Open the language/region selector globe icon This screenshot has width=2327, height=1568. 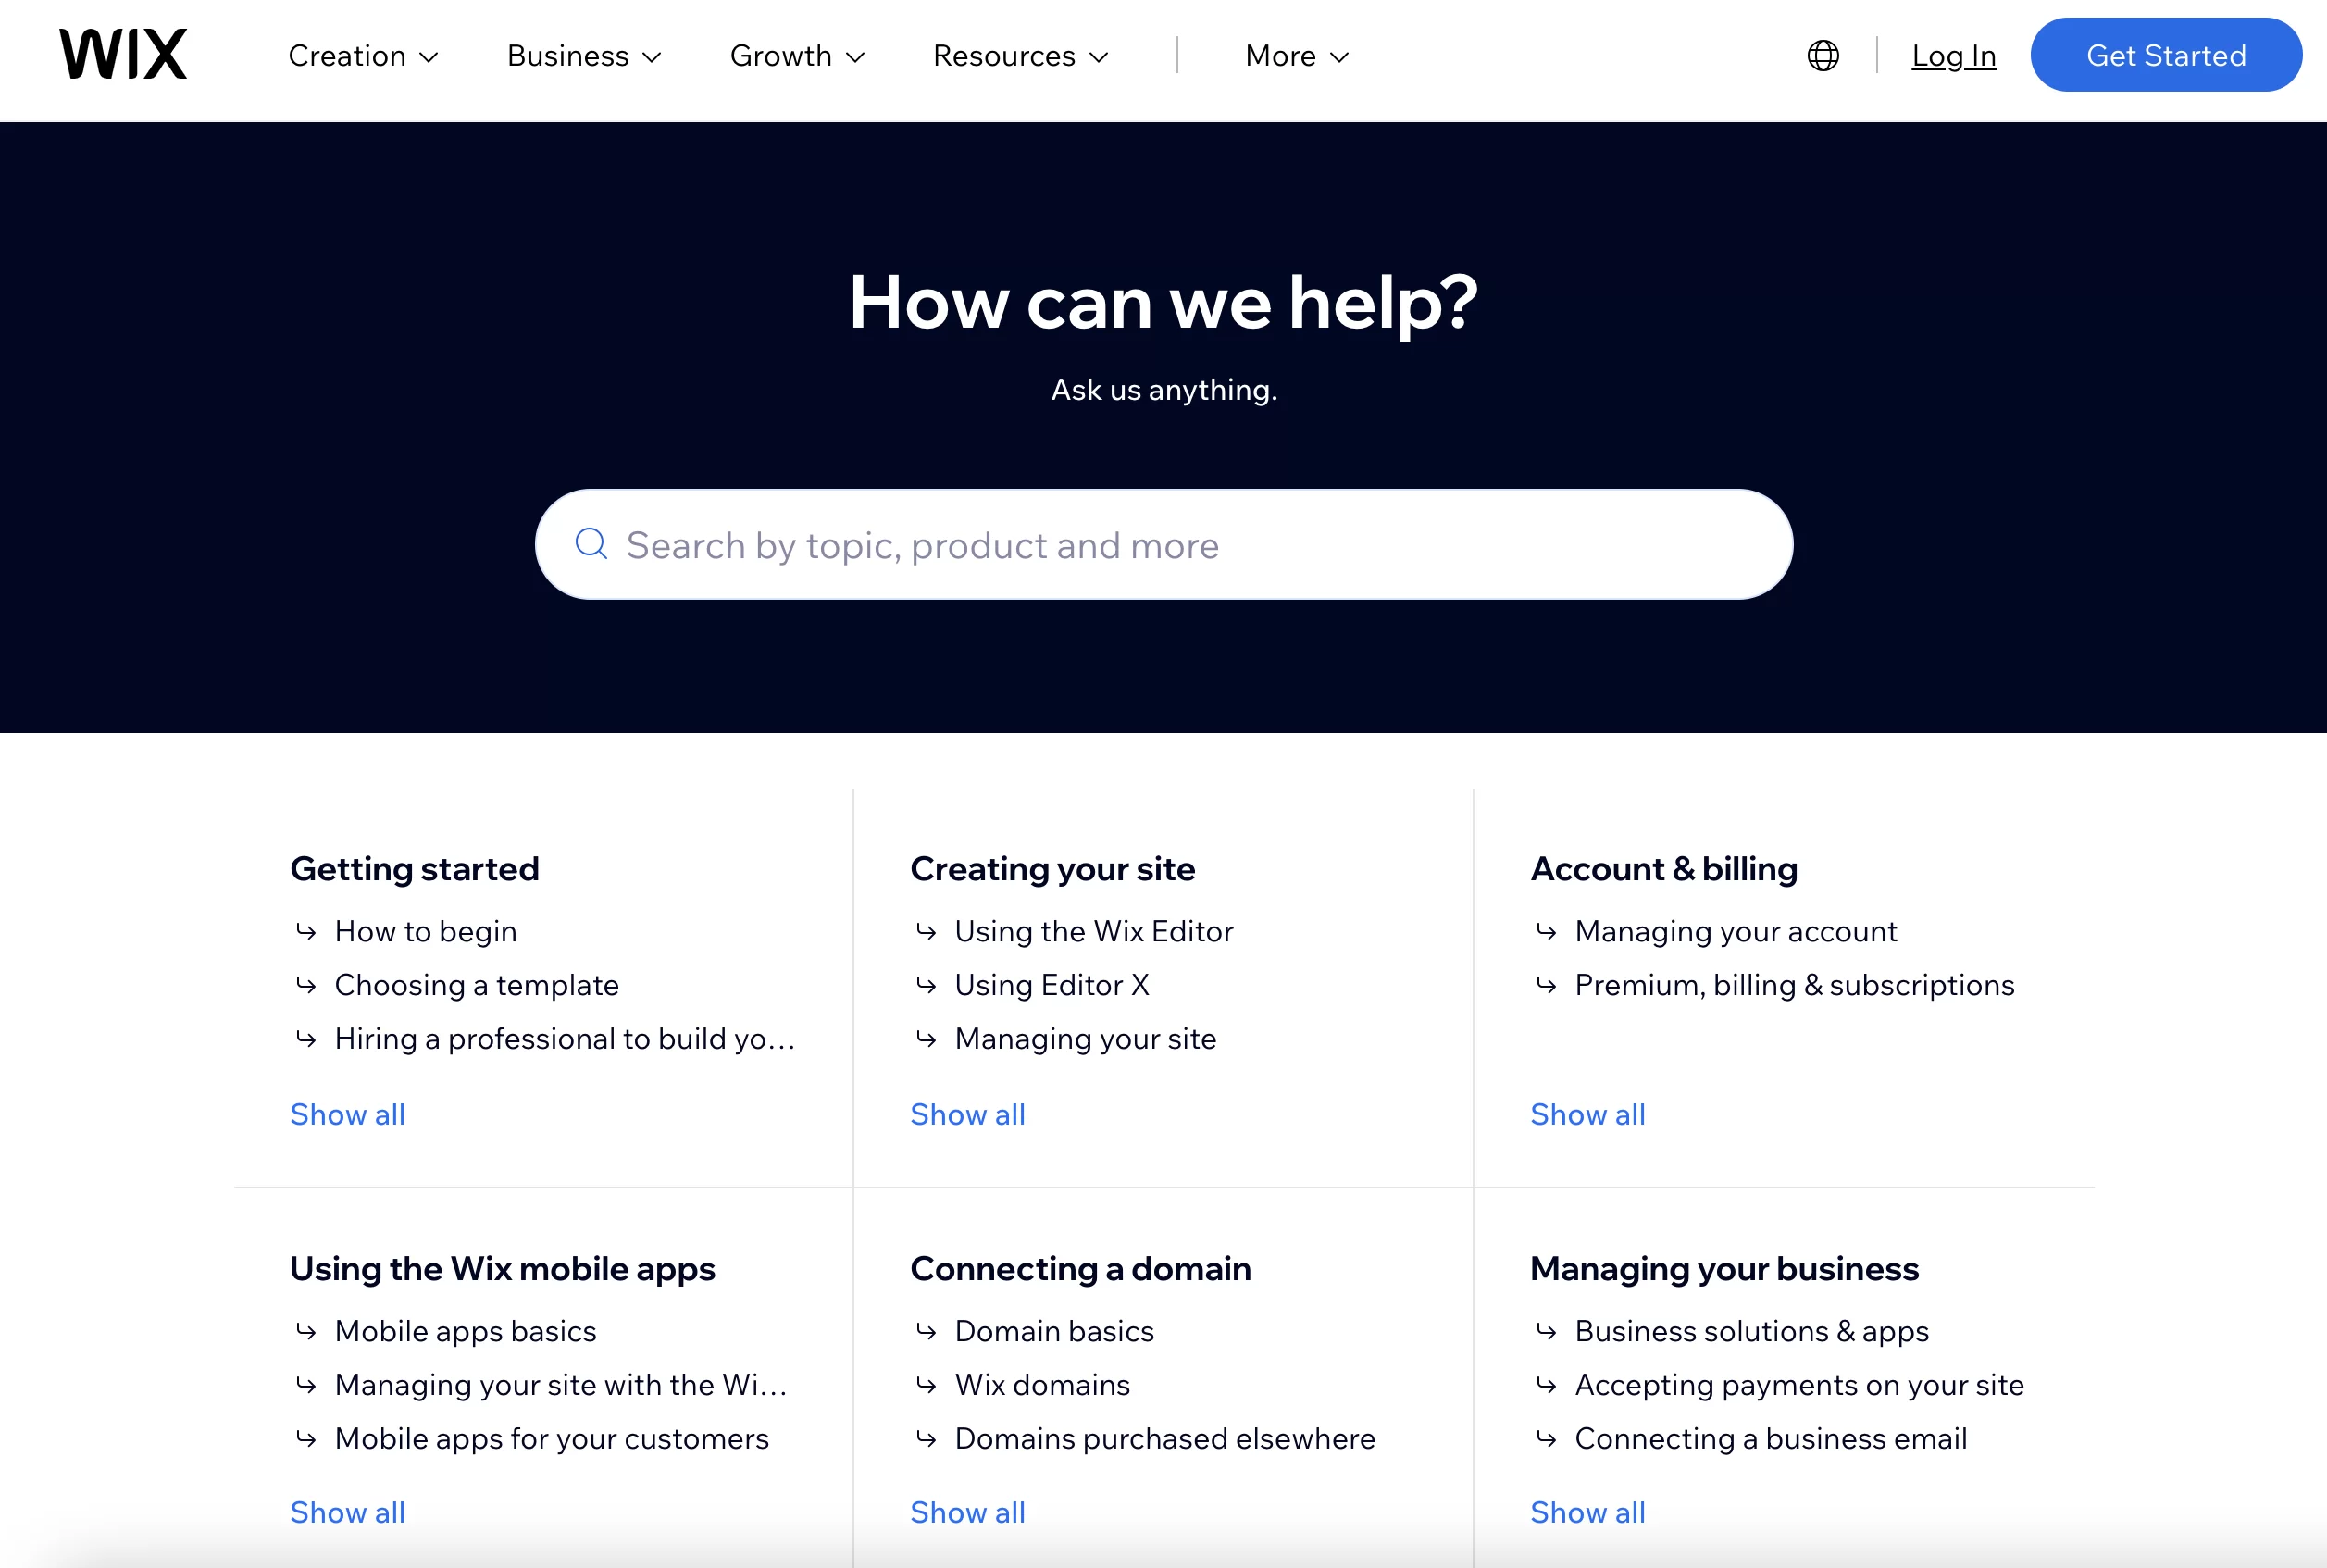pos(1825,56)
